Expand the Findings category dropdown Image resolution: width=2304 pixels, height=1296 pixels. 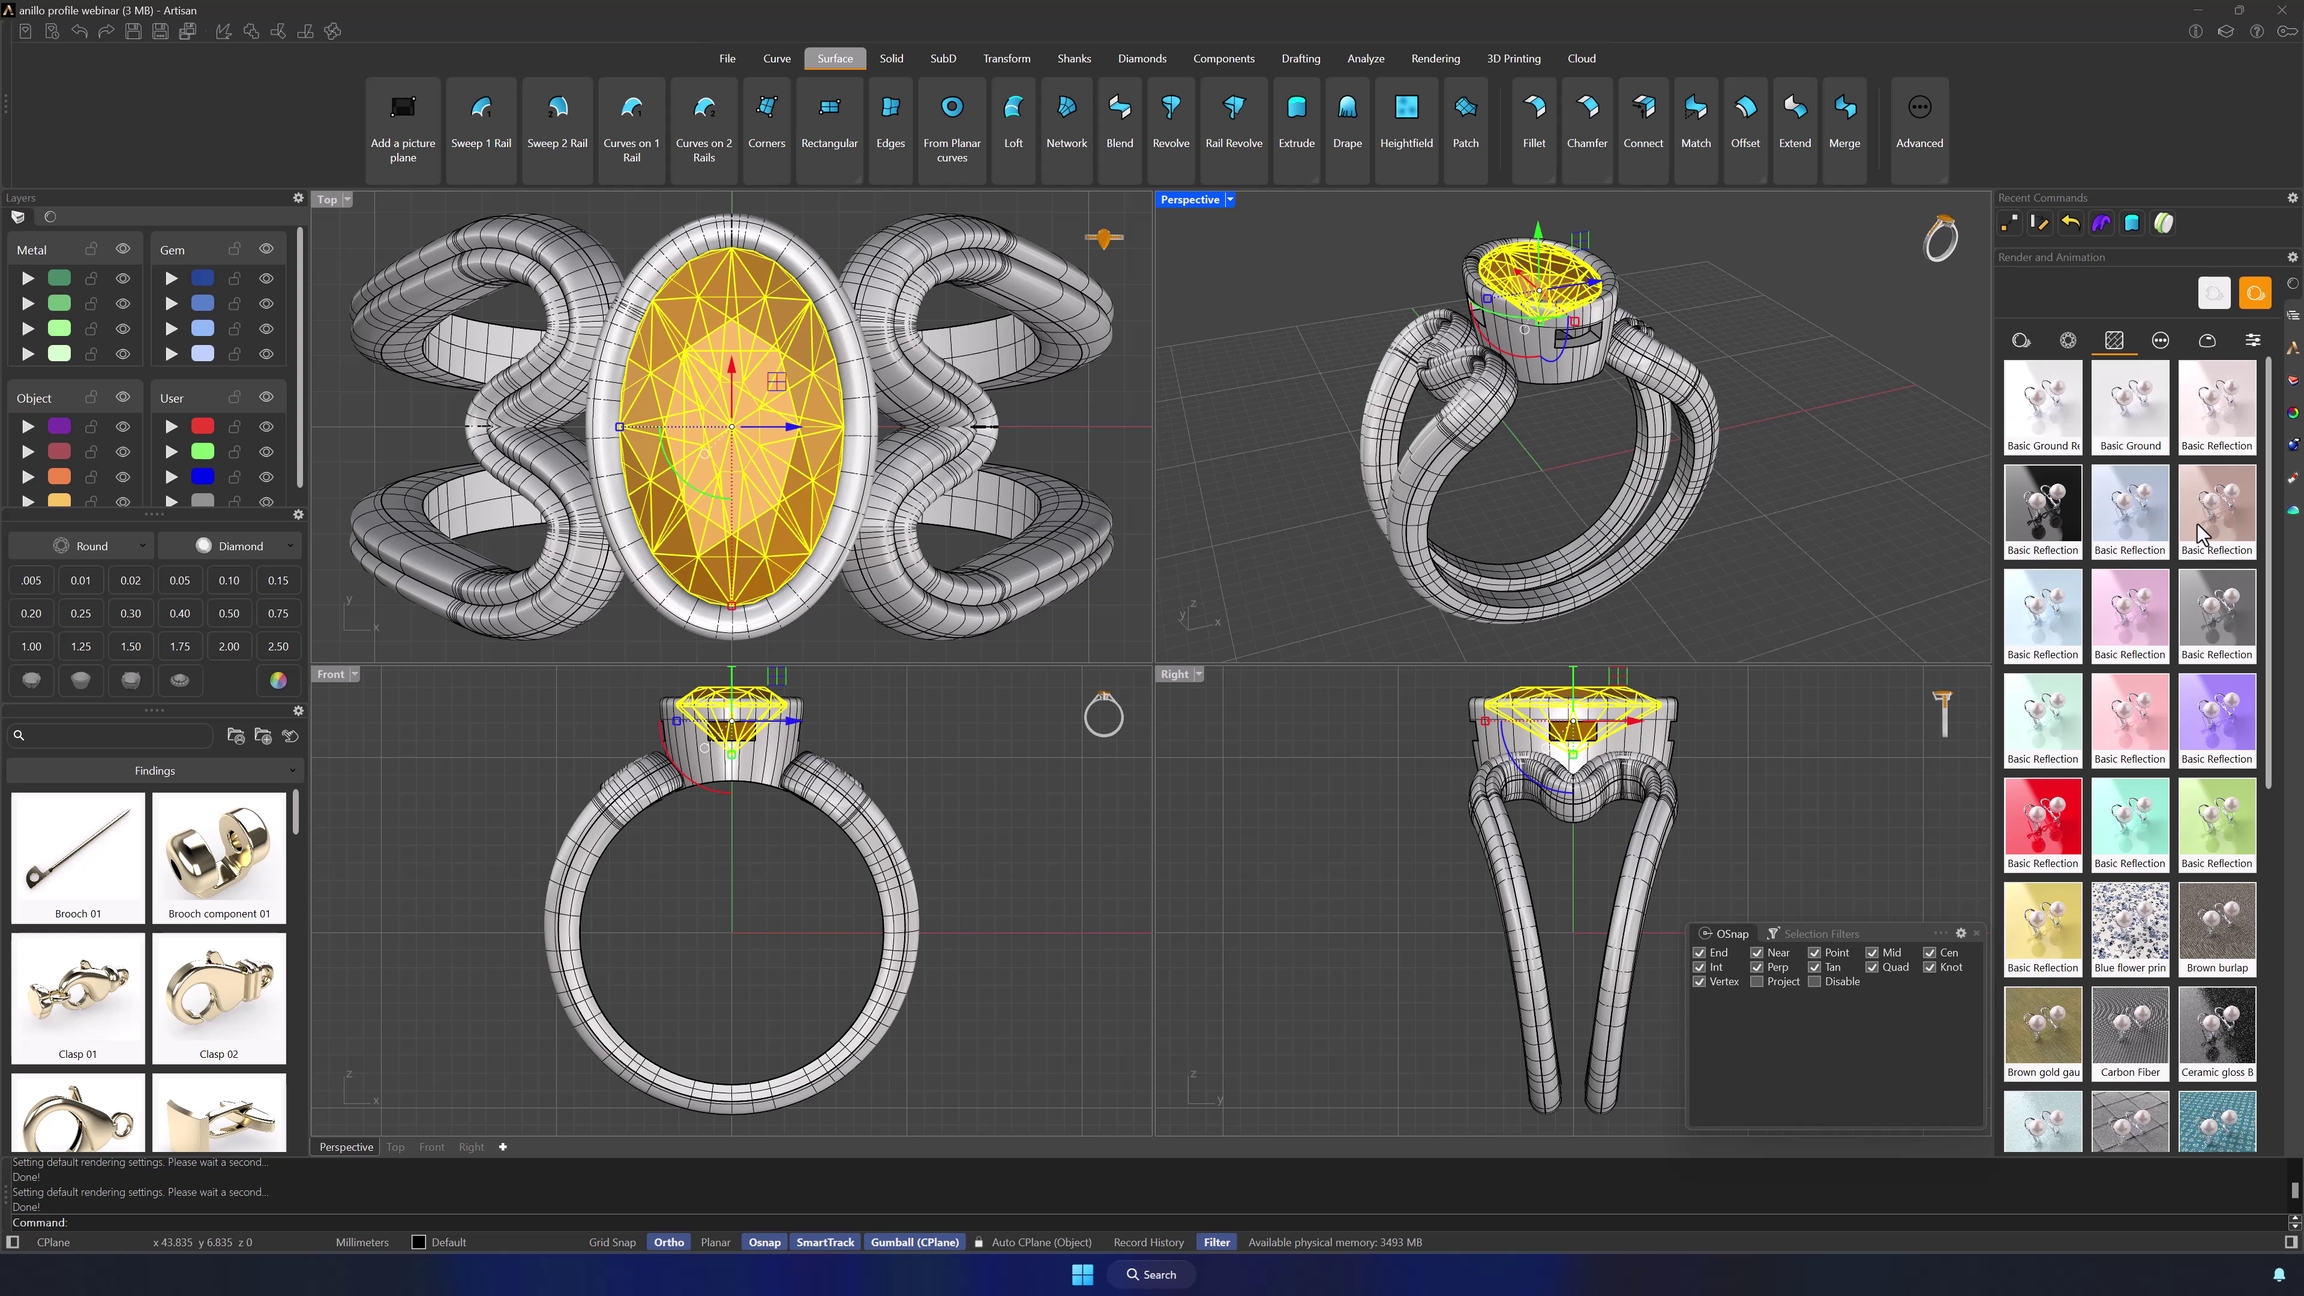[155, 771]
